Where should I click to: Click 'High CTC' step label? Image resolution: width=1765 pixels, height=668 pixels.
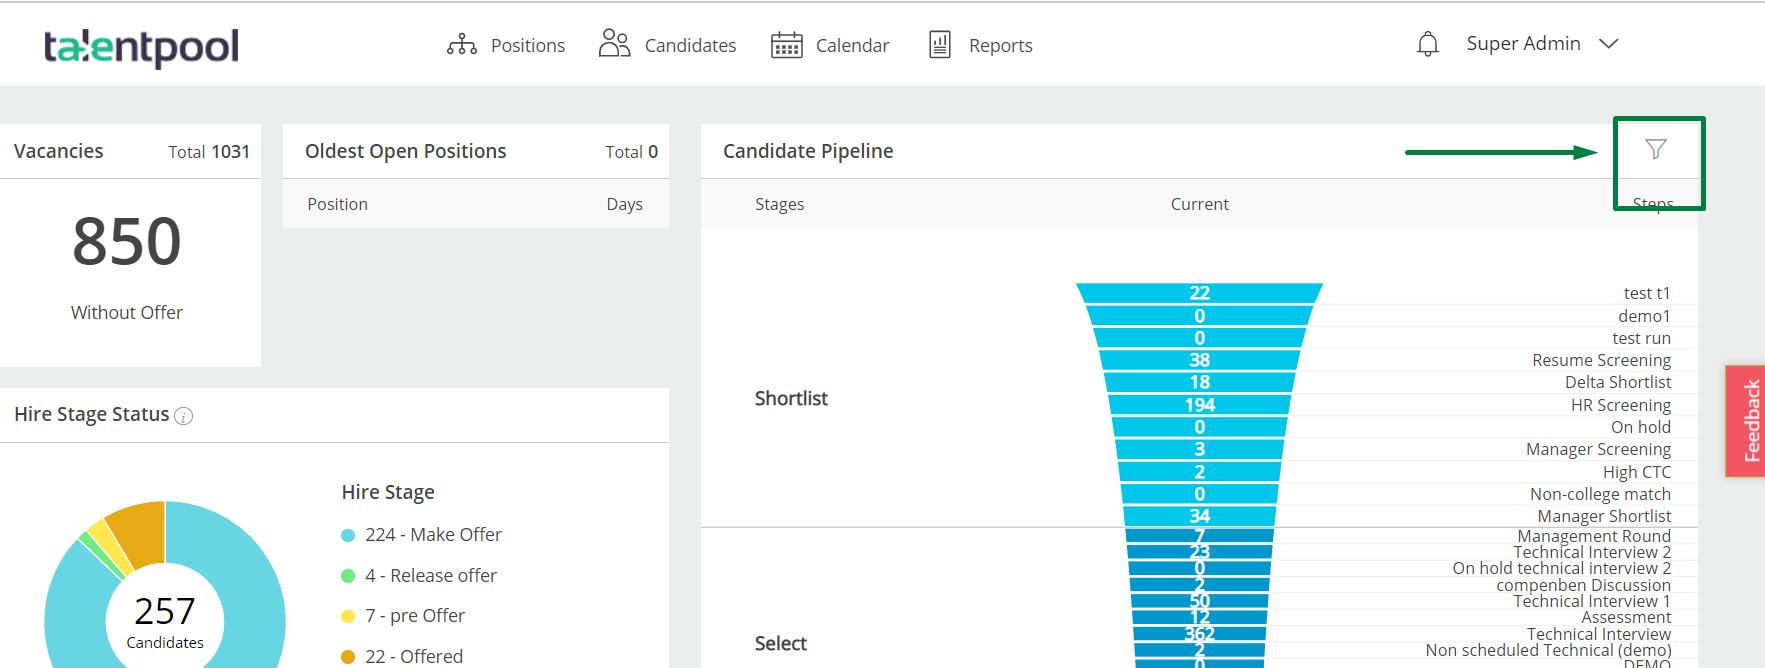click(1637, 472)
